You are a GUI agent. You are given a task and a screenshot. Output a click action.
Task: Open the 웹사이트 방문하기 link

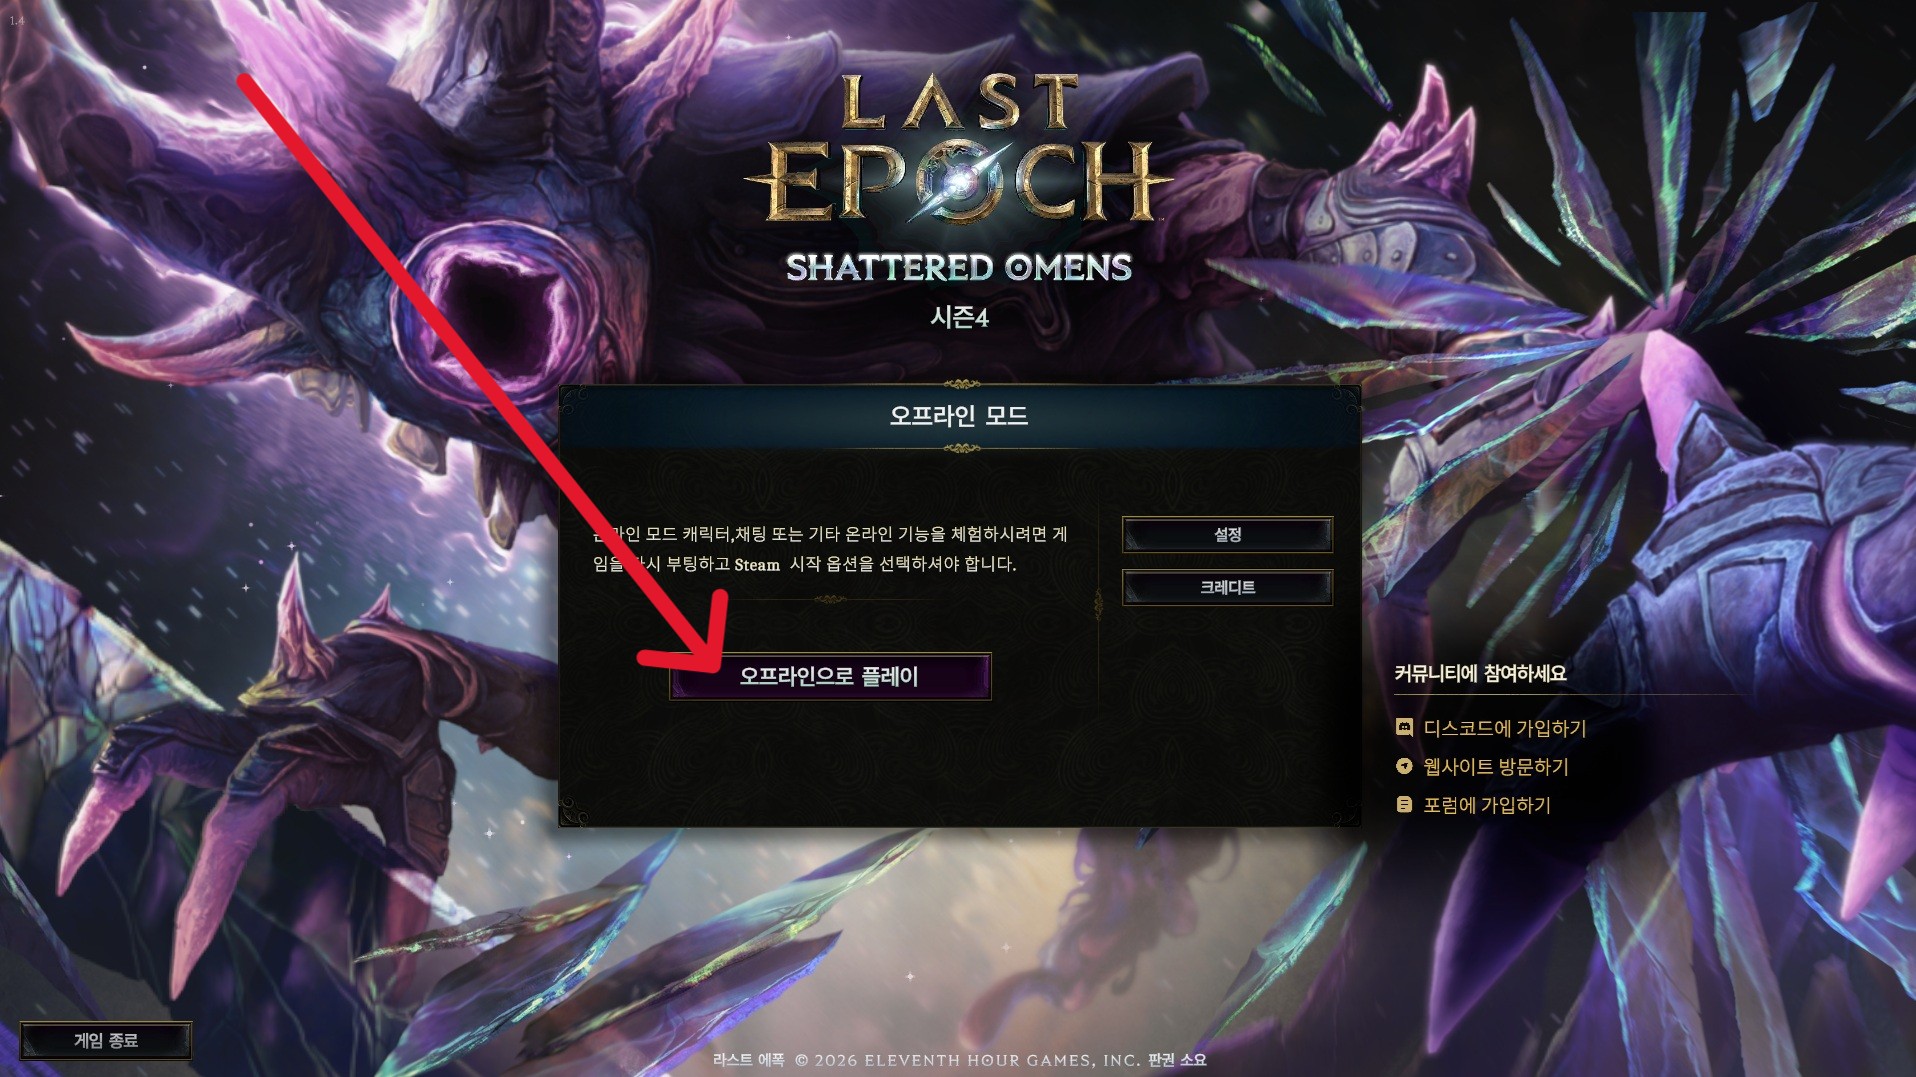click(1496, 766)
